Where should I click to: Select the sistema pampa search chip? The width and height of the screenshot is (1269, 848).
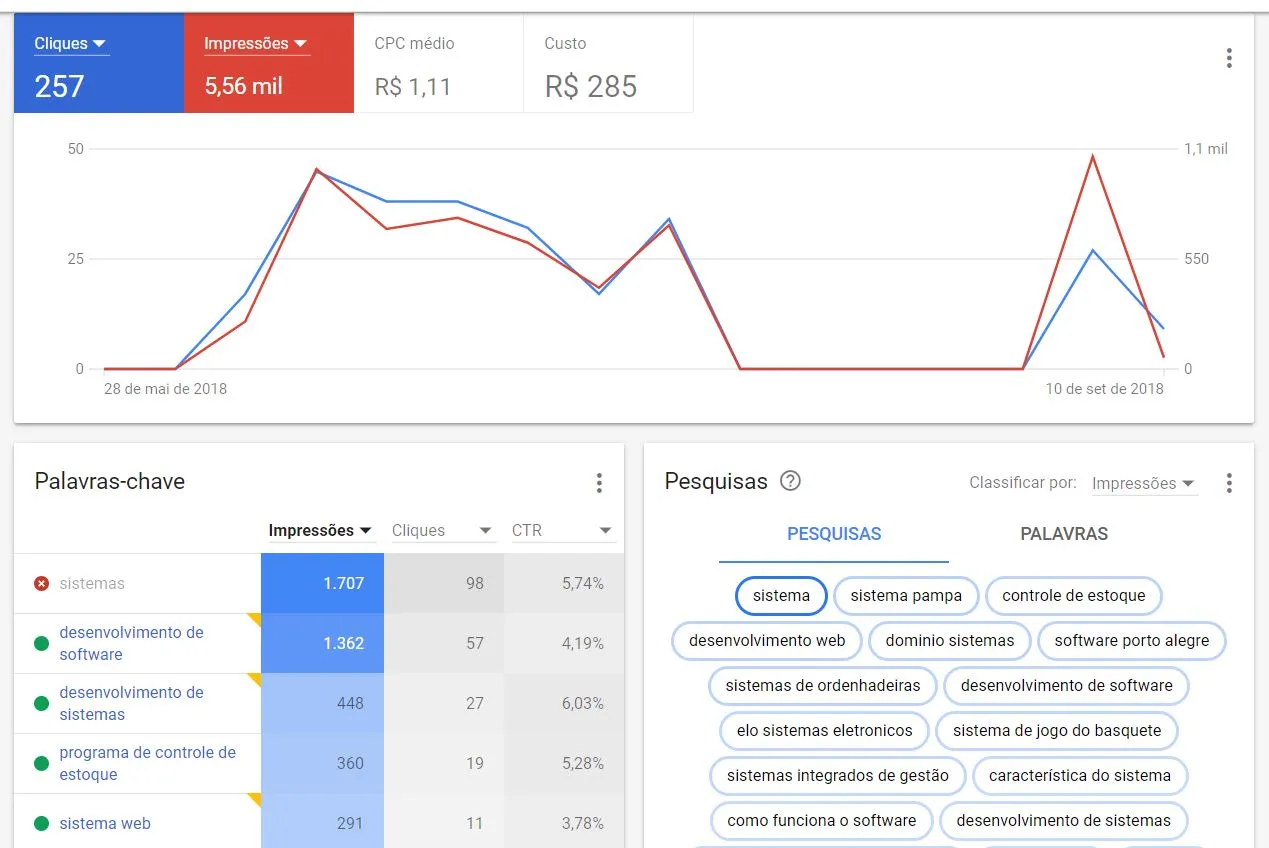pyautogui.click(x=906, y=596)
